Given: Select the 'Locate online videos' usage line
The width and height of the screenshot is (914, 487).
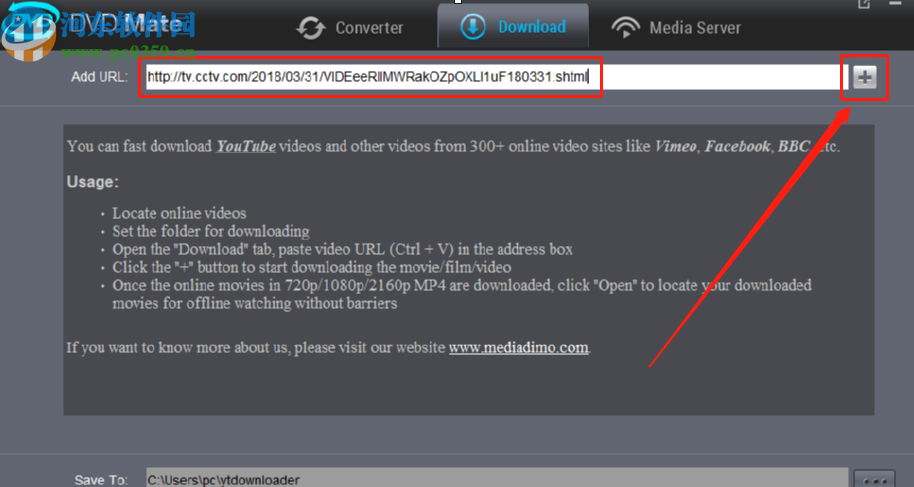Looking at the screenshot, I should click(x=179, y=213).
